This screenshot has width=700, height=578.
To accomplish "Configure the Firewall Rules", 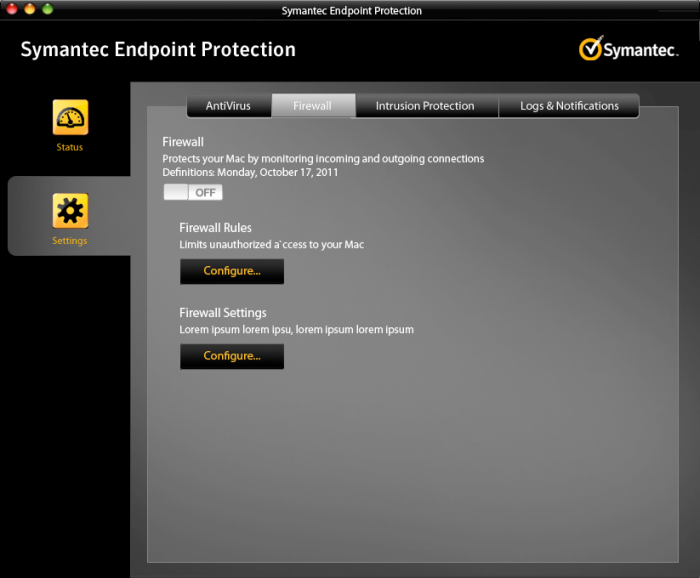I will tap(232, 271).
